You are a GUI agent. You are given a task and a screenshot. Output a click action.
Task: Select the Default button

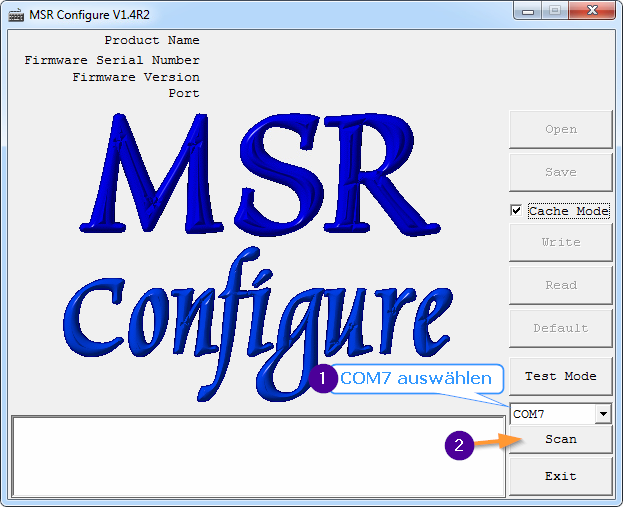[560, 328]
